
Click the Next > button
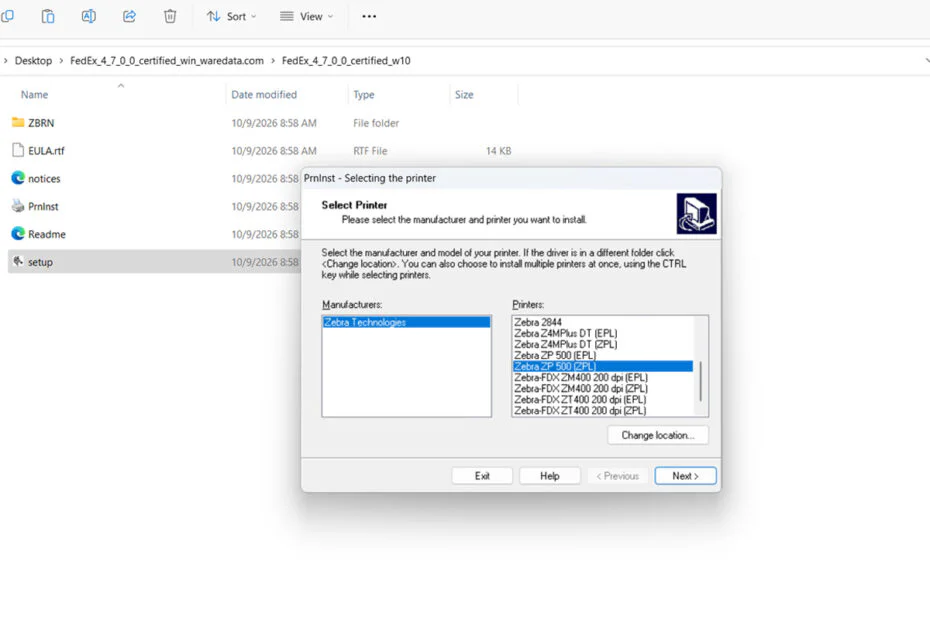pos(686,476)
